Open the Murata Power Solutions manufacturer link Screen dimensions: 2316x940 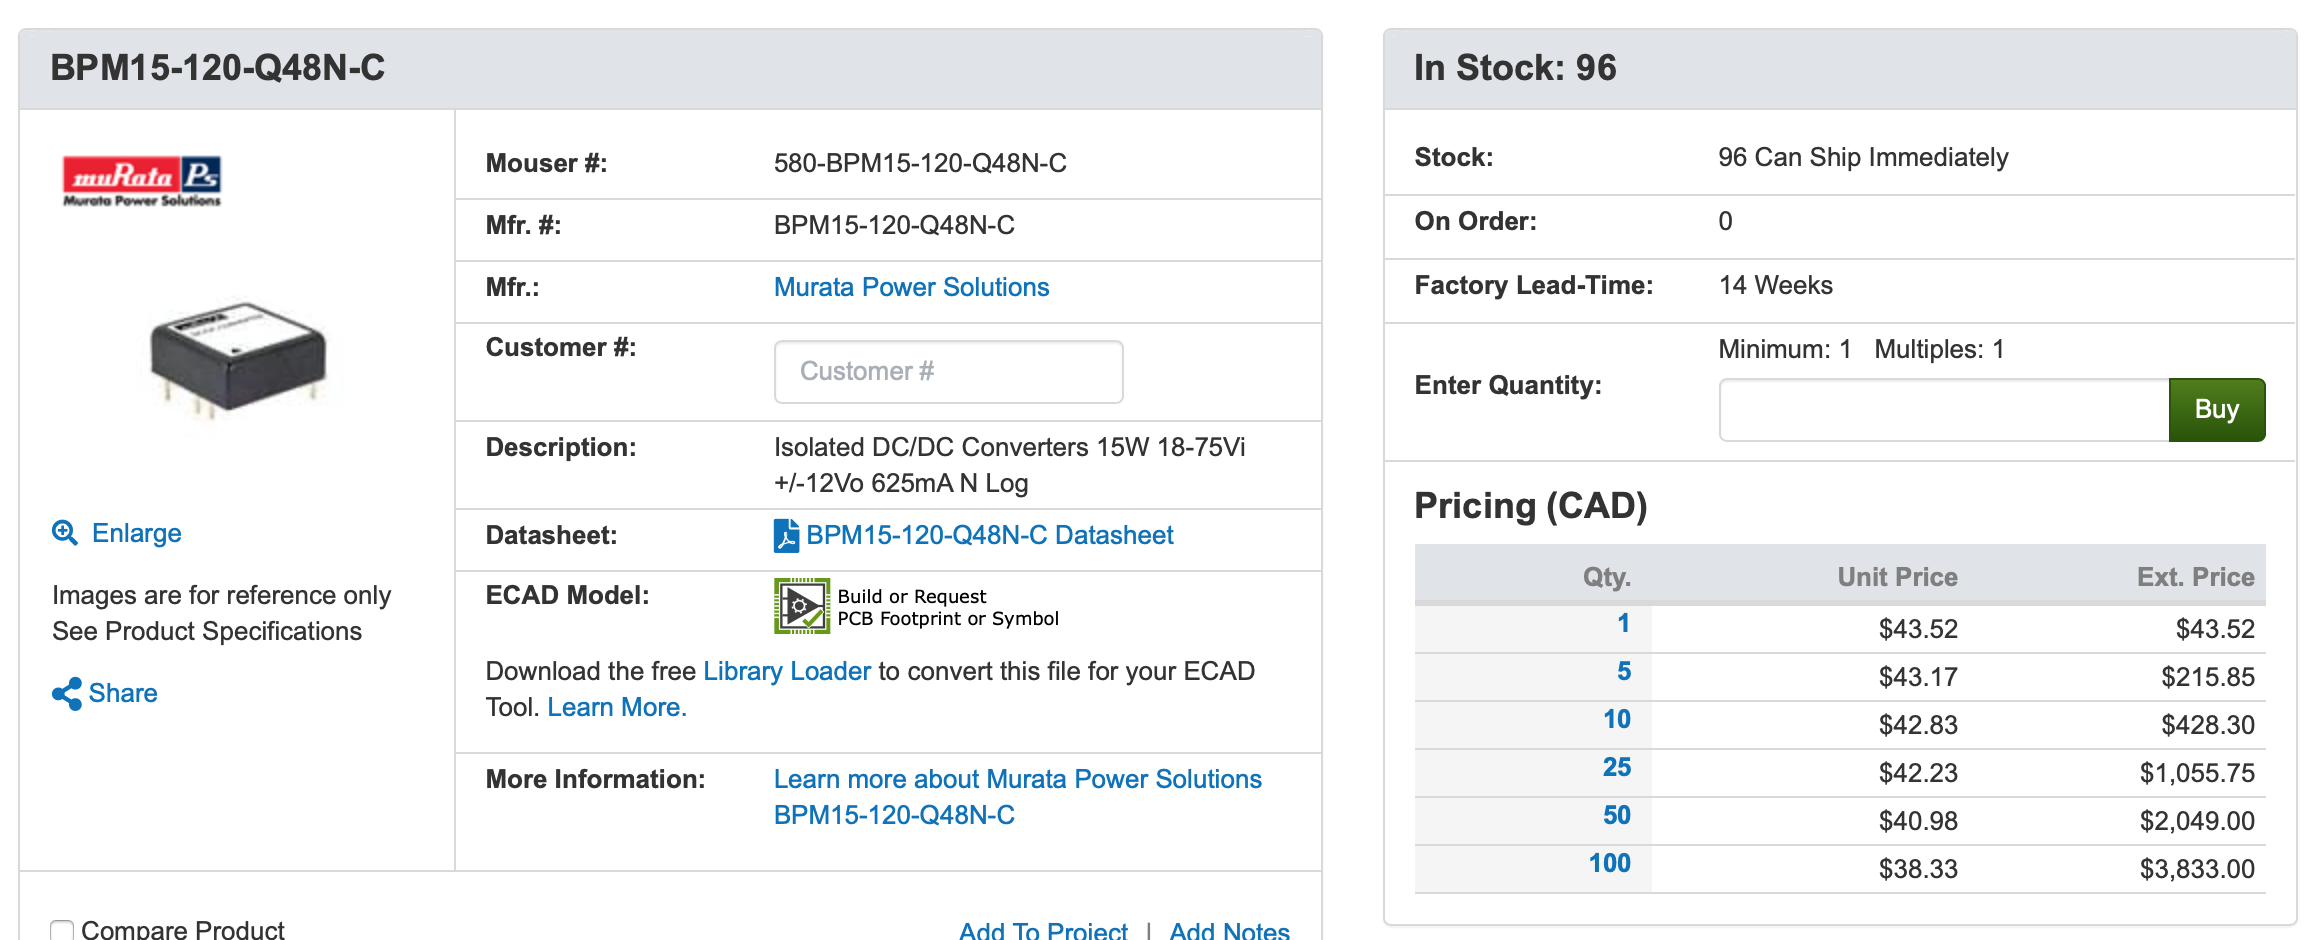click(911, 287)
